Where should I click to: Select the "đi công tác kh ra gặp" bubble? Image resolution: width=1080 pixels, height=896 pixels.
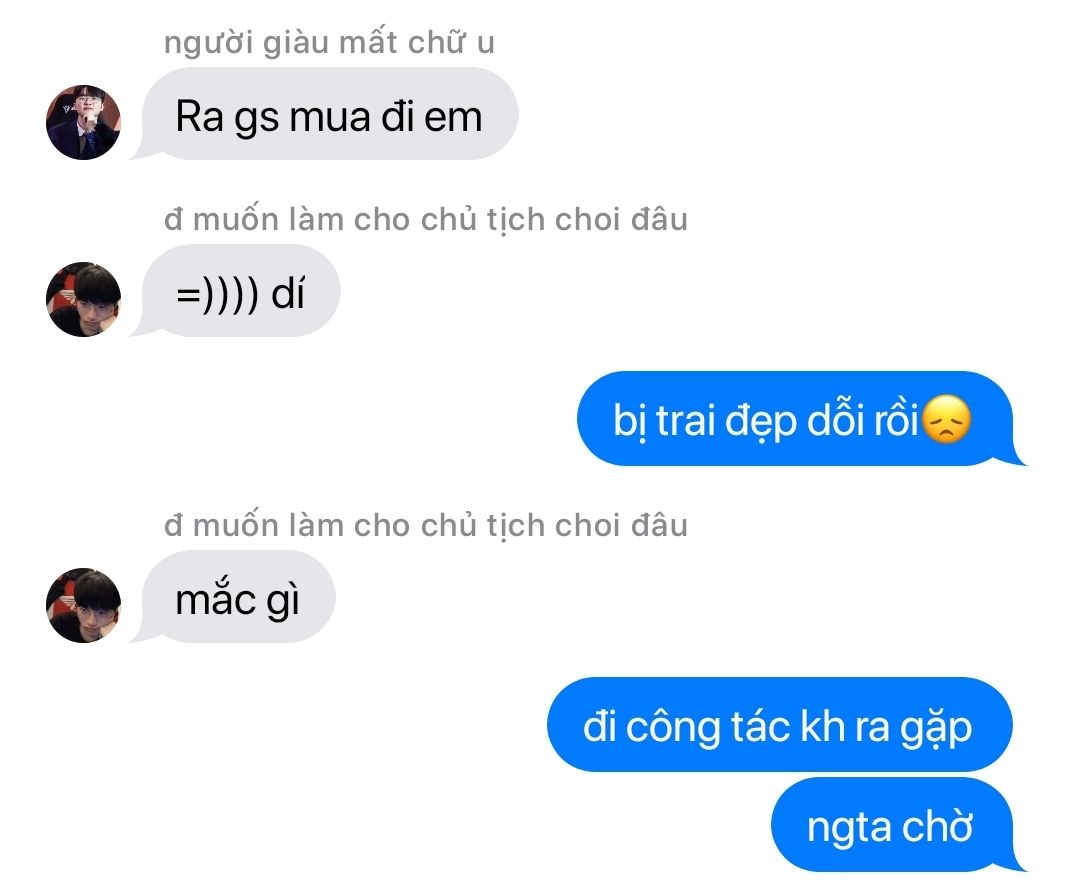click(x=780, y=725)
